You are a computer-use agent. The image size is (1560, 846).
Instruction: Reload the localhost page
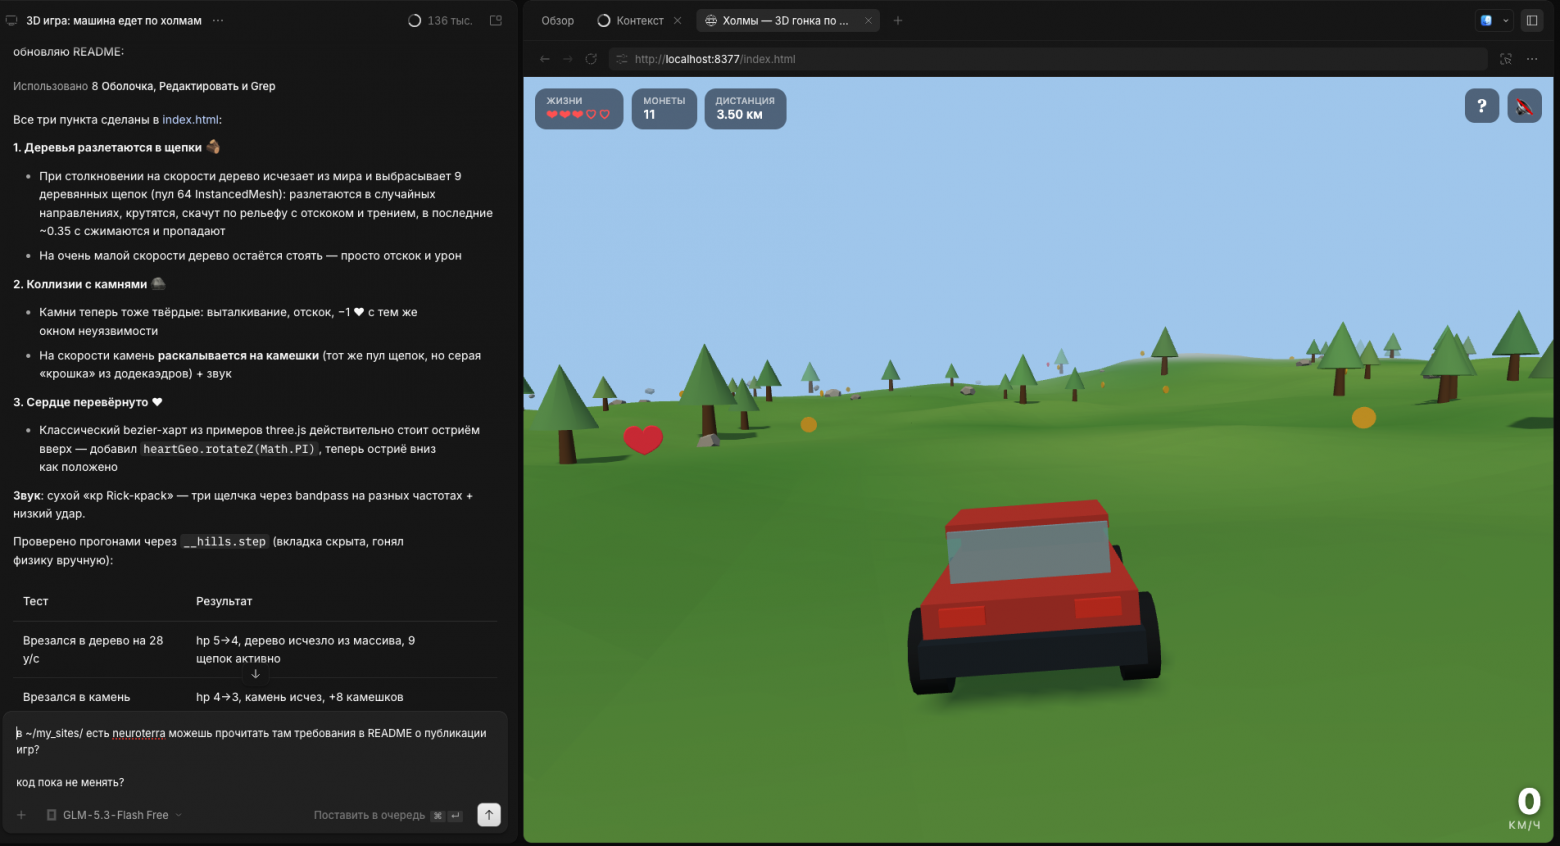(591, 59)
